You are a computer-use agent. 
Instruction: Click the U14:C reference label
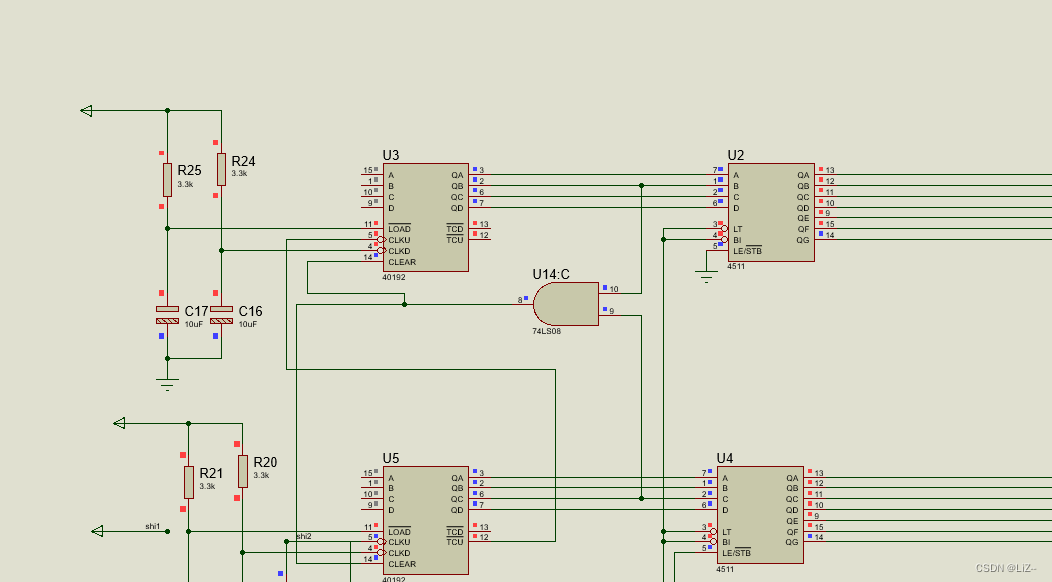551,275
